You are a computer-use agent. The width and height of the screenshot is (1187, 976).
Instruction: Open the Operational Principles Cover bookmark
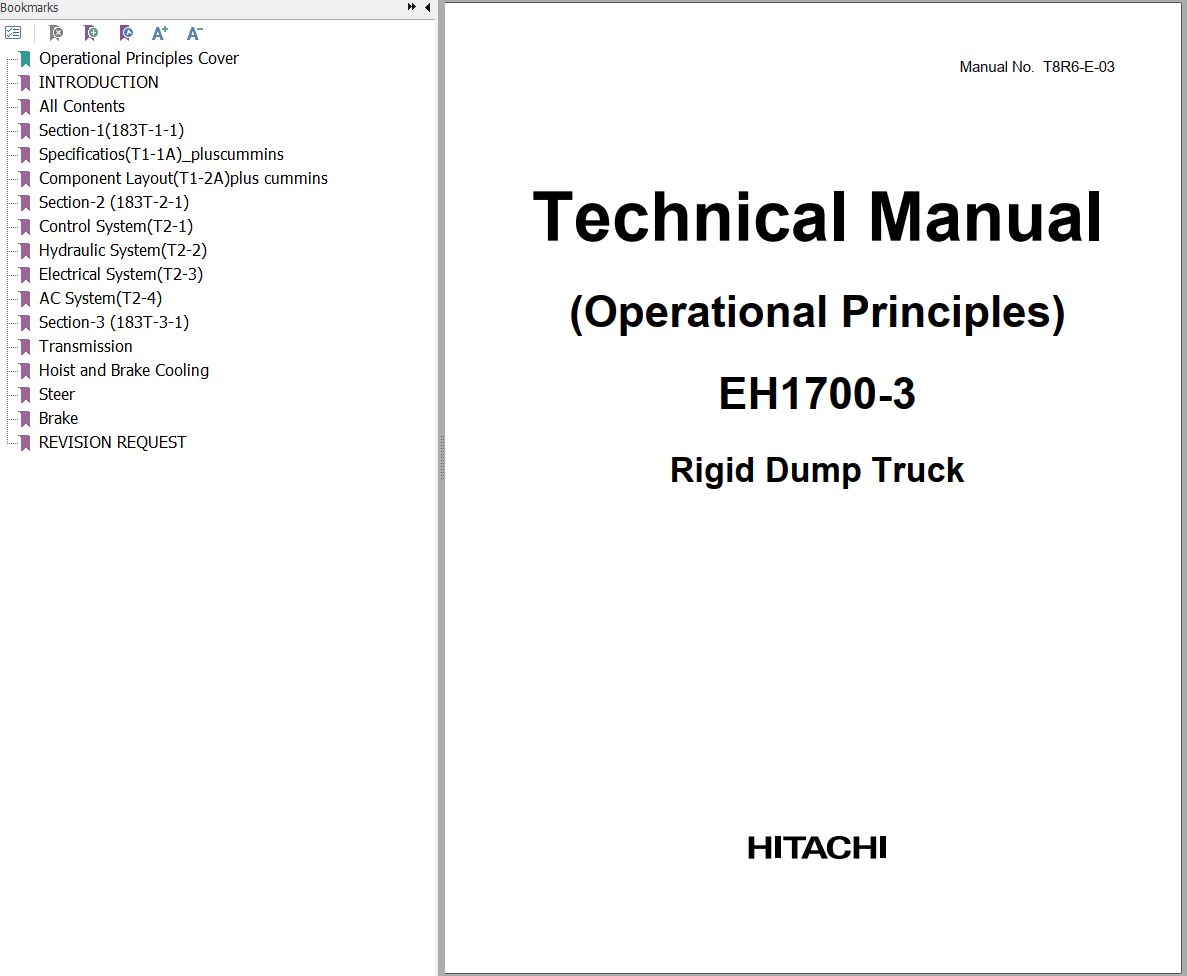pyautogui.click(x=139, y=58)
